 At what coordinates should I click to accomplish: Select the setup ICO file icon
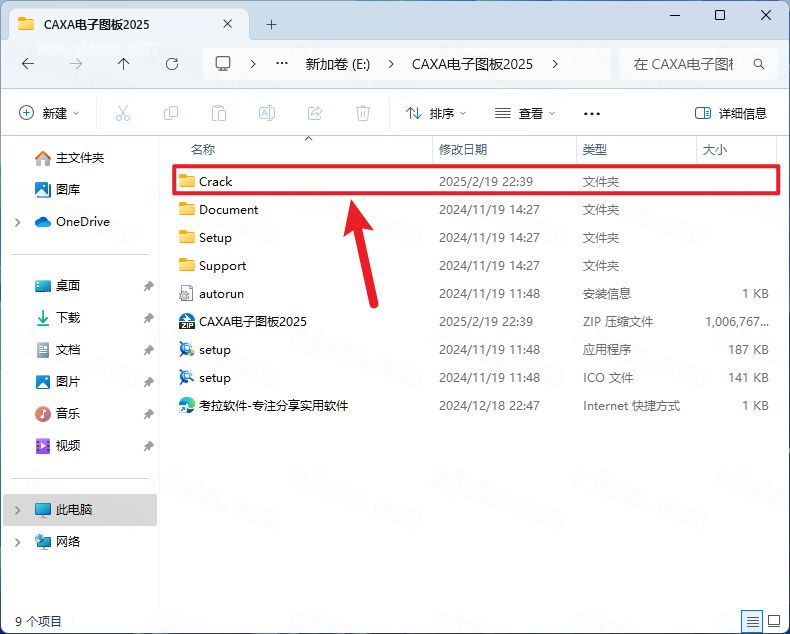[x=186, y=377]
